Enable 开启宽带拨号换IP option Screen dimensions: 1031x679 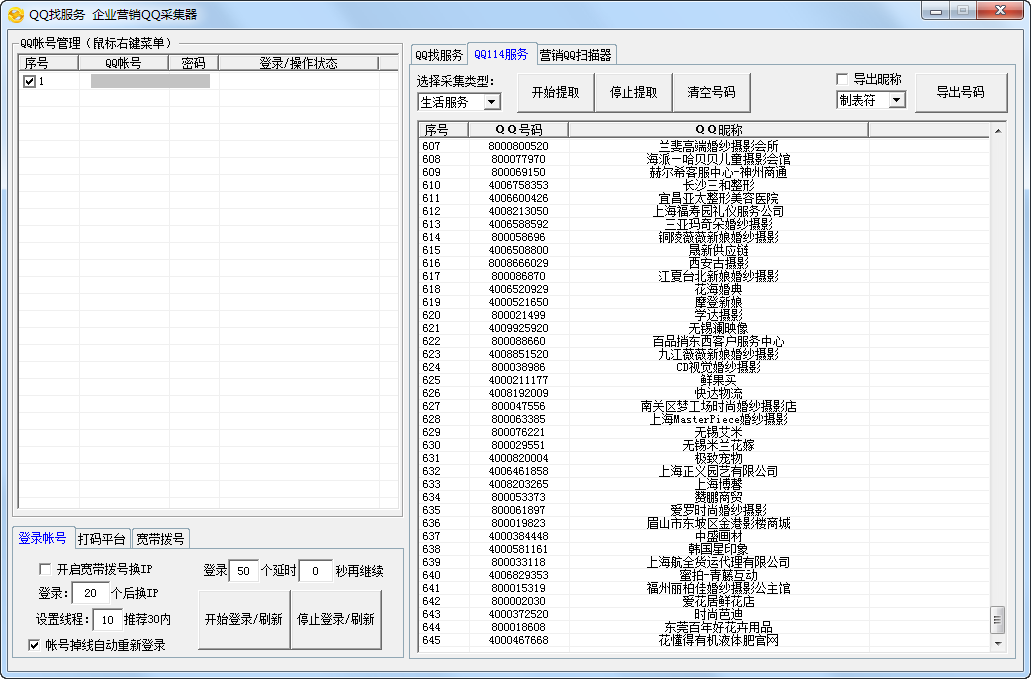pyautogui.click(x=46, y=569)
